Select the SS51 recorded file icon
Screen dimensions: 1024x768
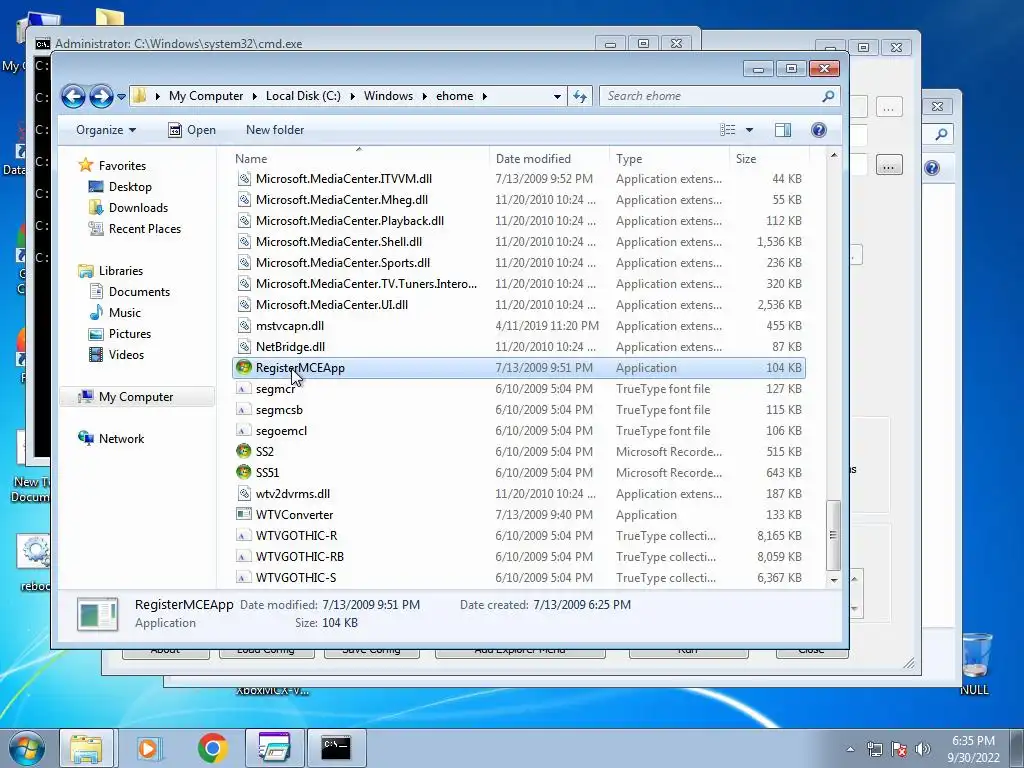tap(244, 473)
